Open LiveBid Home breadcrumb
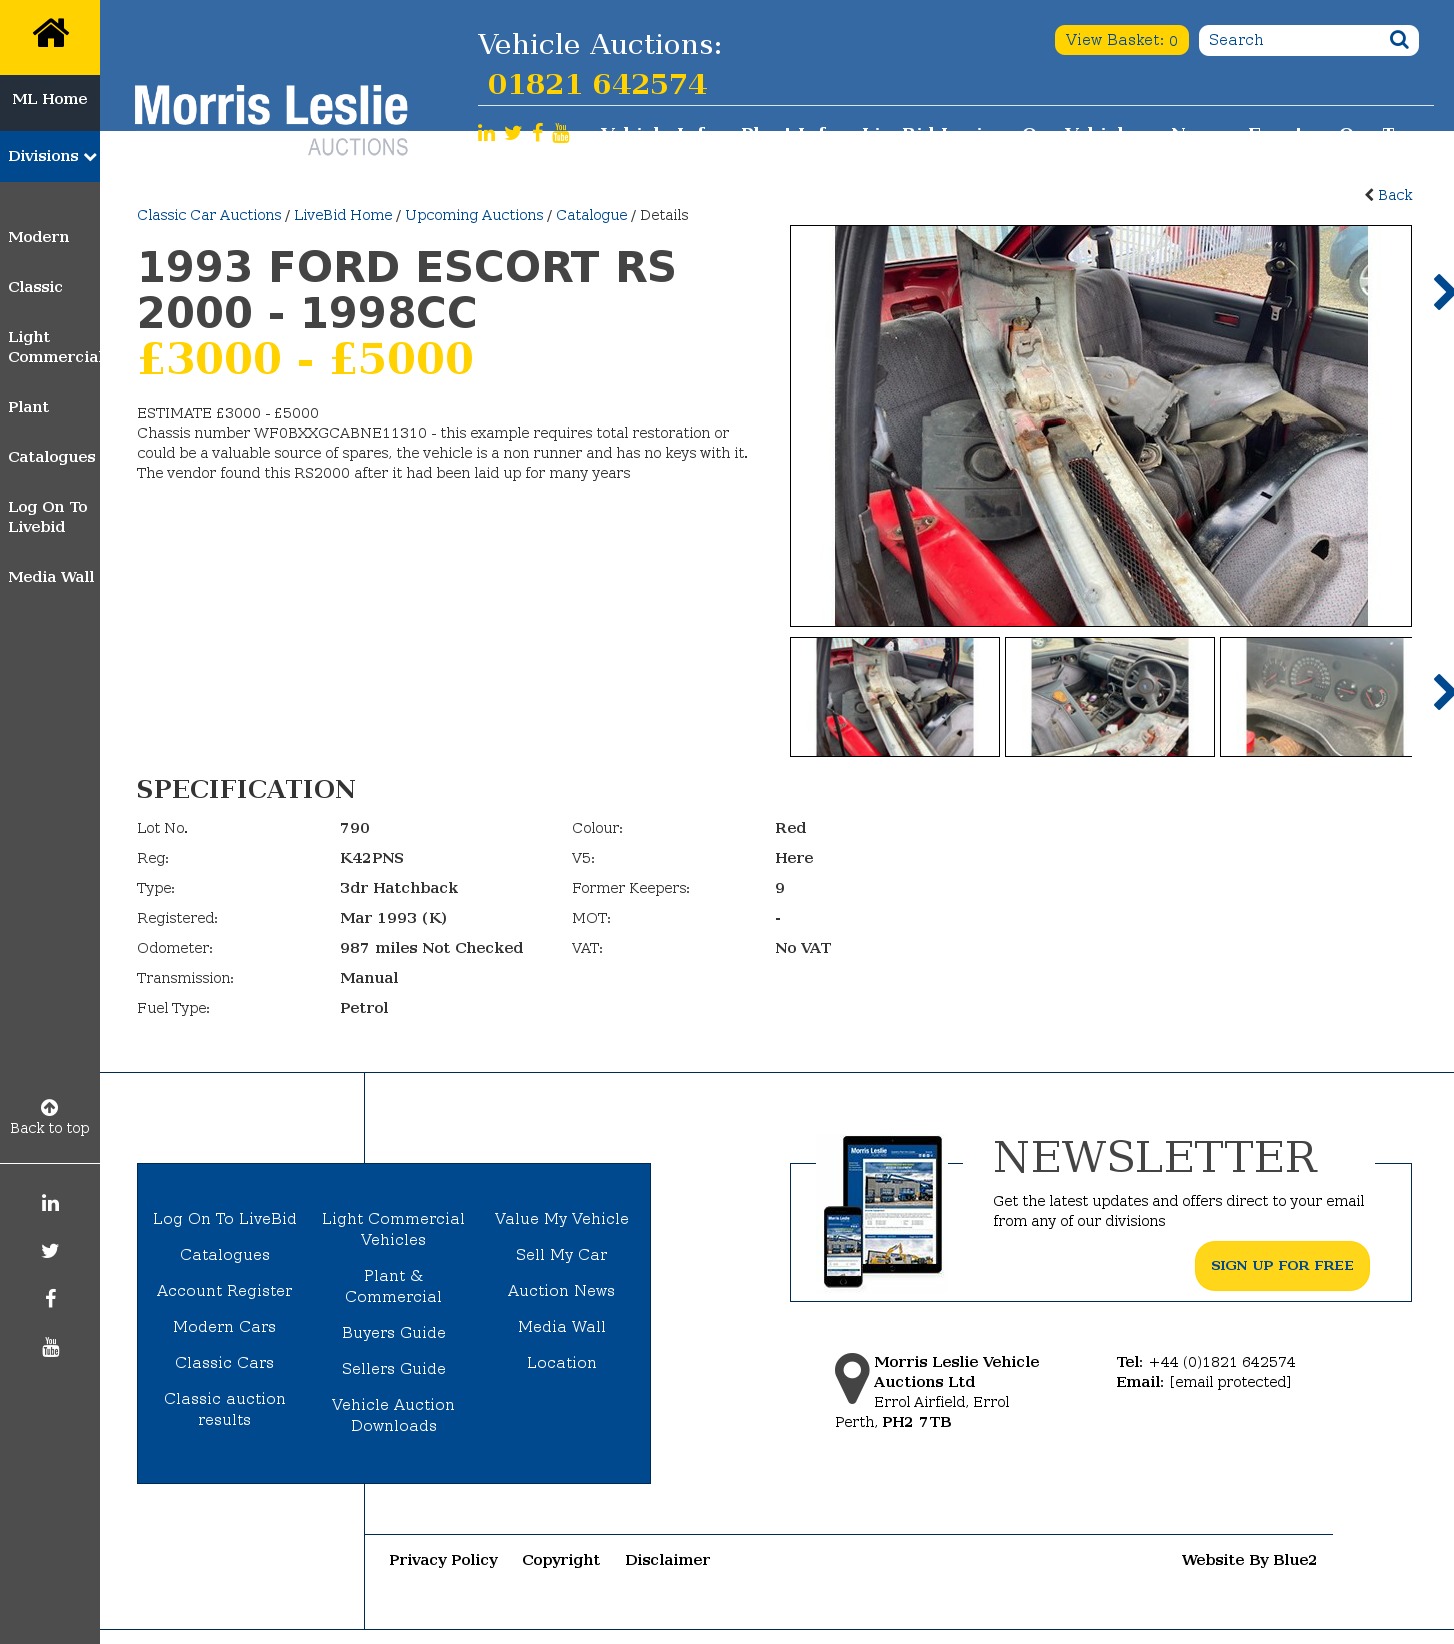 point(343,215)
